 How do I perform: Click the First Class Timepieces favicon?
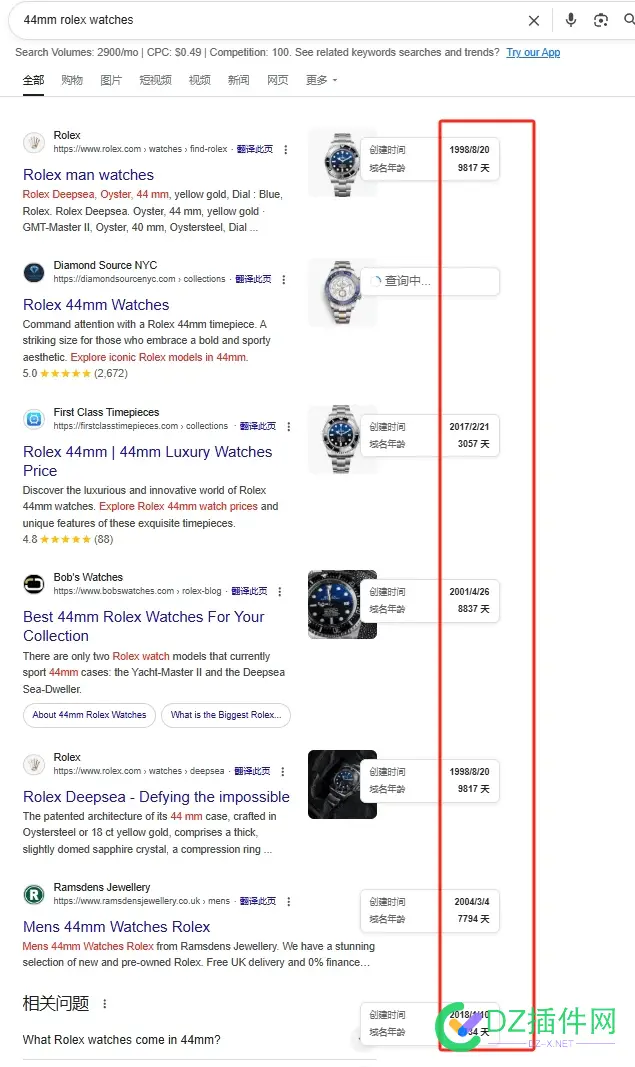pos(34,419)
